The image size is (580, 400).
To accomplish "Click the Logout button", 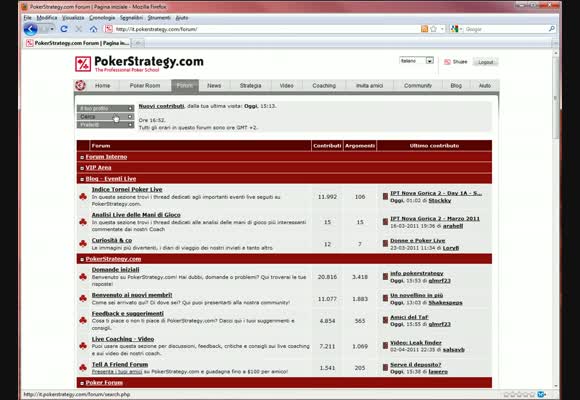I will (485, 62).
